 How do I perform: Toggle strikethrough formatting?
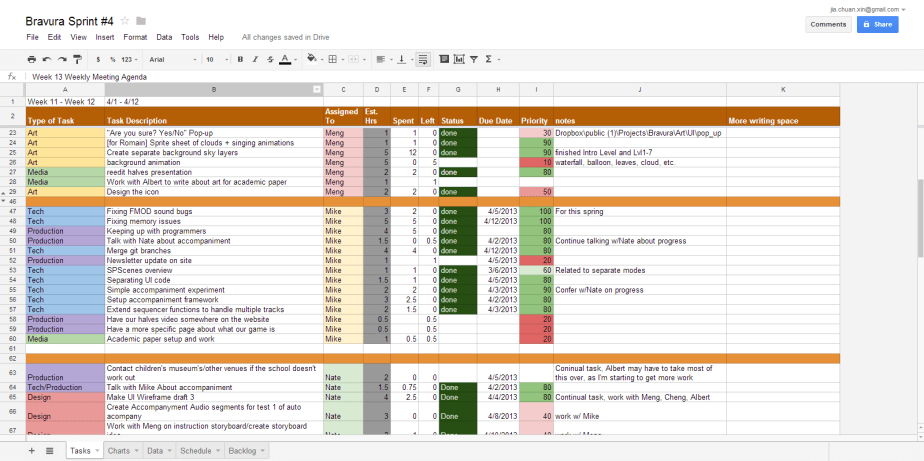click(268, 59)
